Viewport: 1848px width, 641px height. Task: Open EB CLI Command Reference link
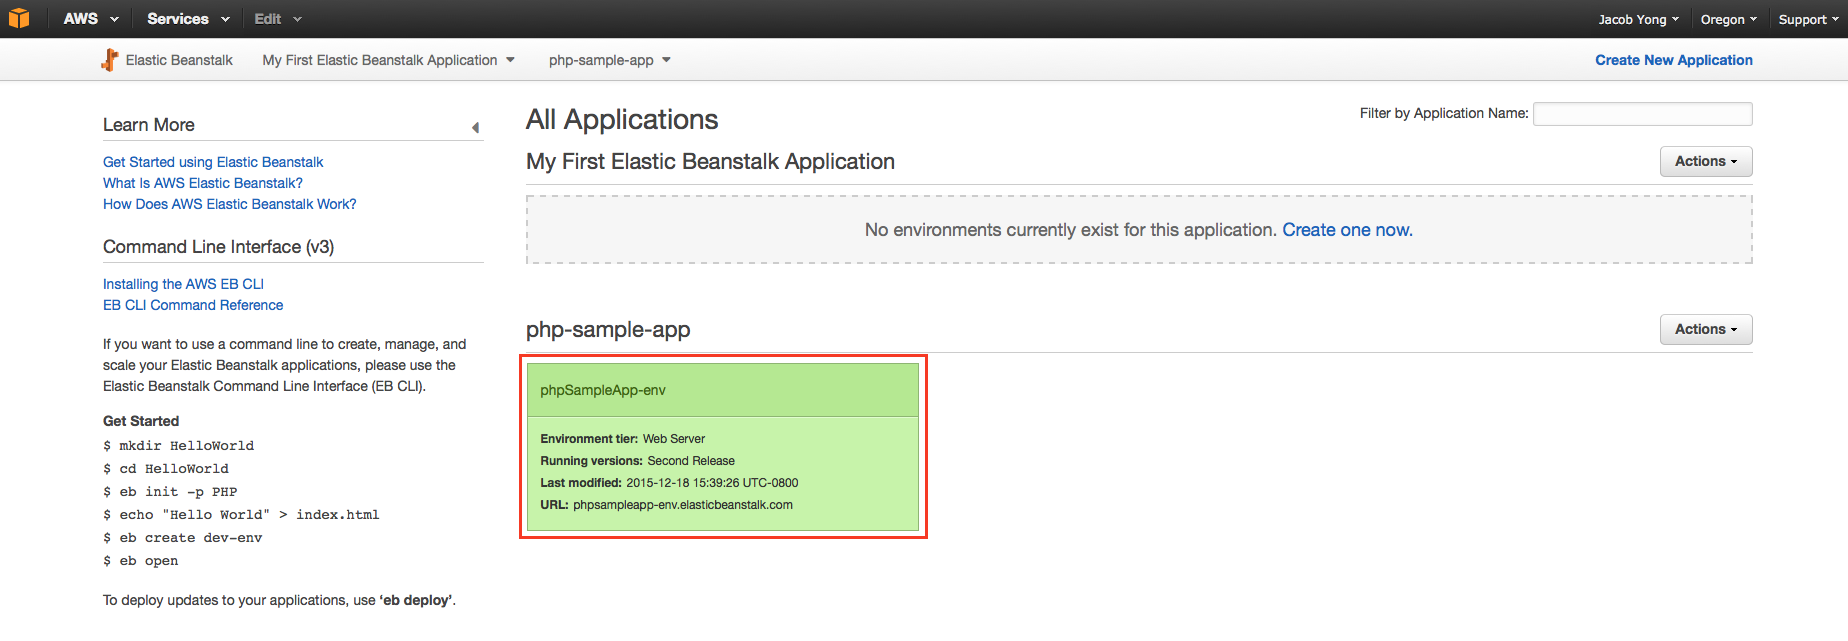point(193,305)
